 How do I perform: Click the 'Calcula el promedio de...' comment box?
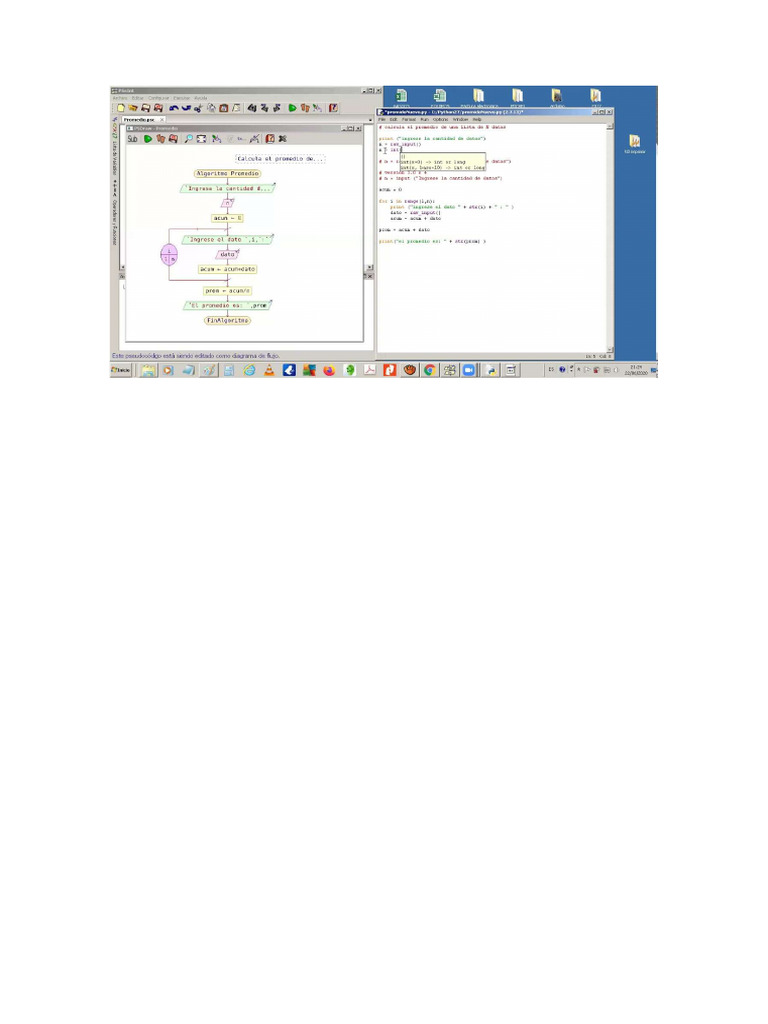tap(280, 159)
